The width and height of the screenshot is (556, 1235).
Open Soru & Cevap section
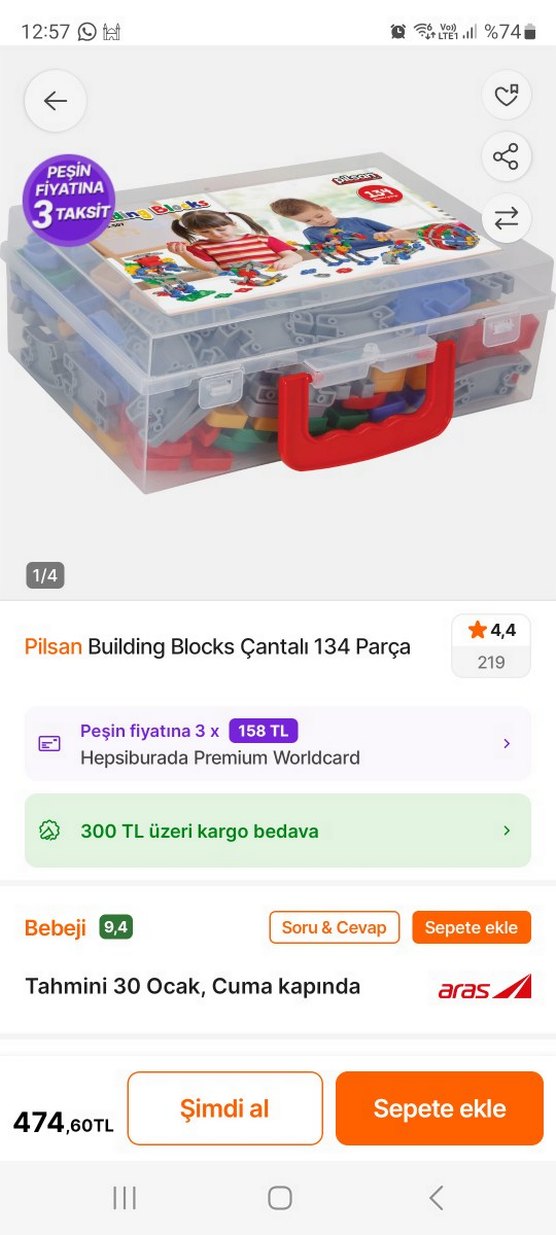334,927
